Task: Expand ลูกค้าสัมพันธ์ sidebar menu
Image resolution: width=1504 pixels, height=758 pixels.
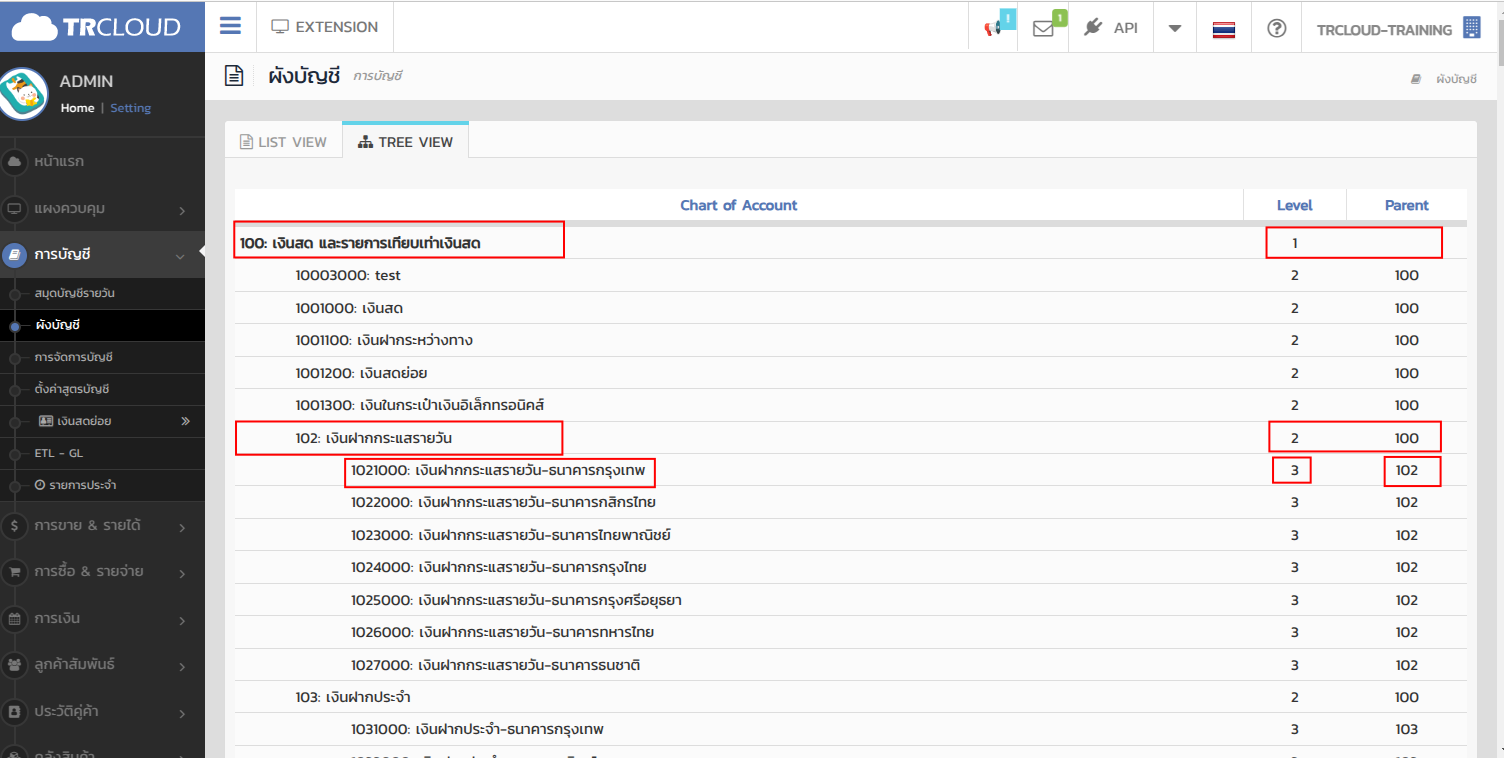Action: point(102,665)
